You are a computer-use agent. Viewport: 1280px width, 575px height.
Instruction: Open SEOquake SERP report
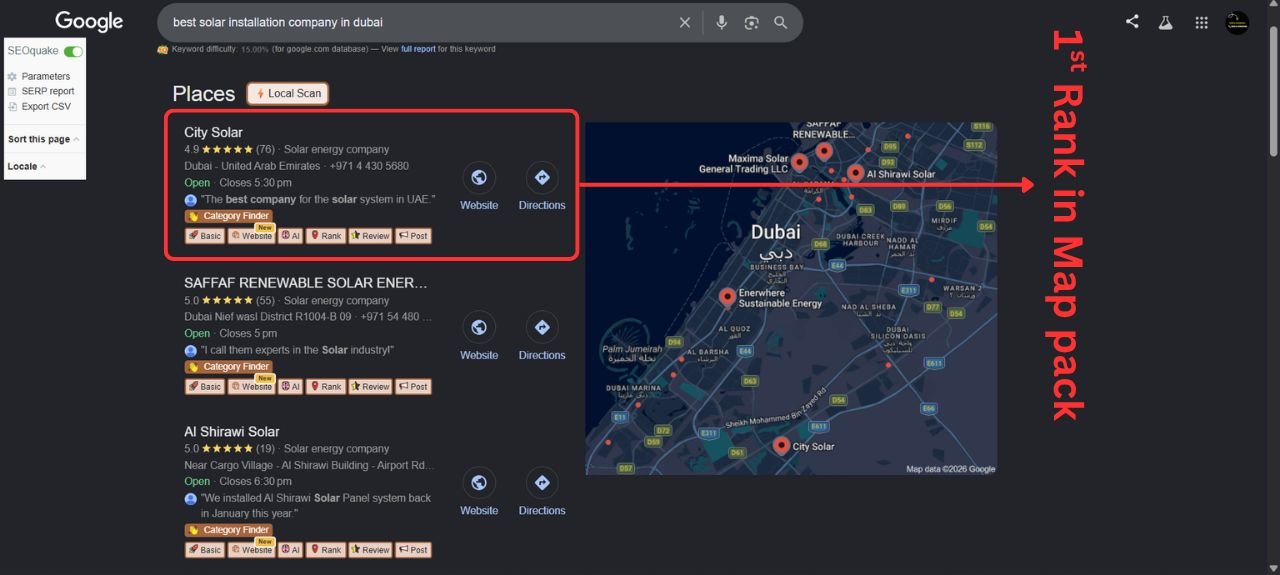pyautogui.click(x=48, y=91)
